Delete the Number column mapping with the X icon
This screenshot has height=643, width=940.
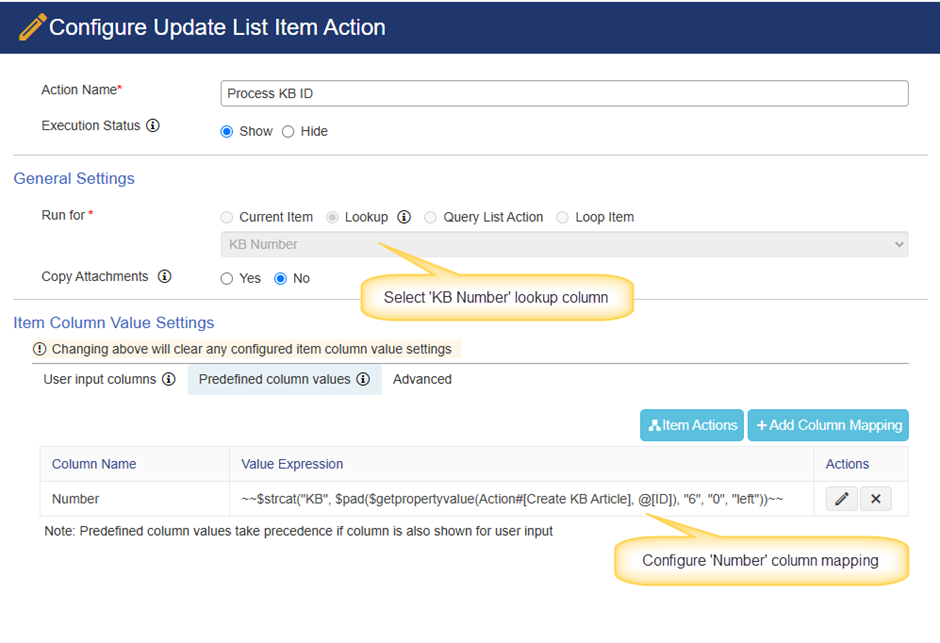click(x=876, y=499)
